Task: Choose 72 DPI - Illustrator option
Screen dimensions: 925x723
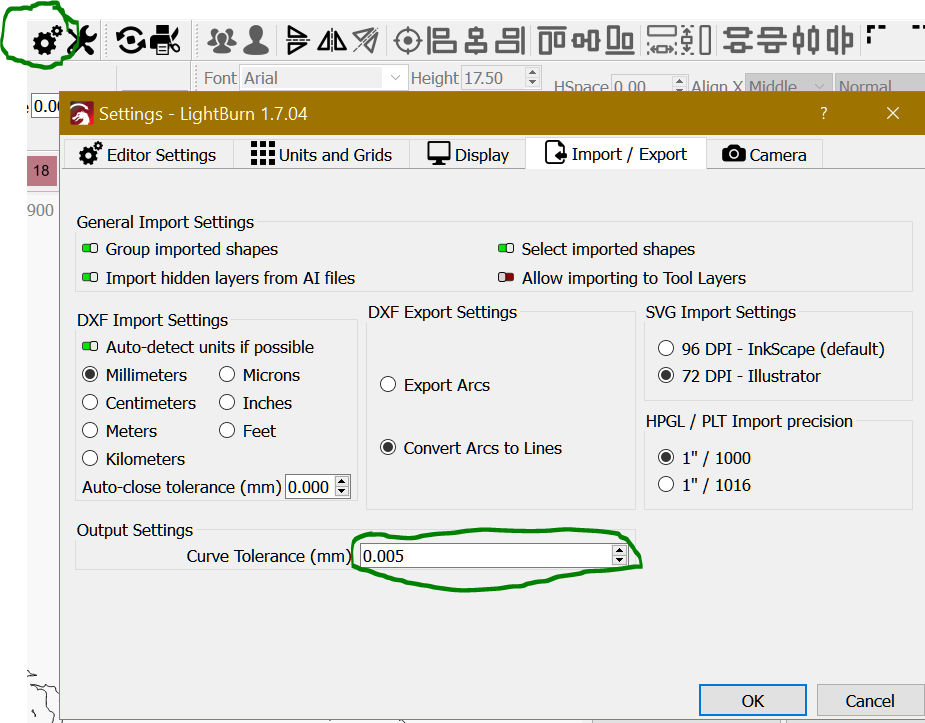Action: coord(666,375)
